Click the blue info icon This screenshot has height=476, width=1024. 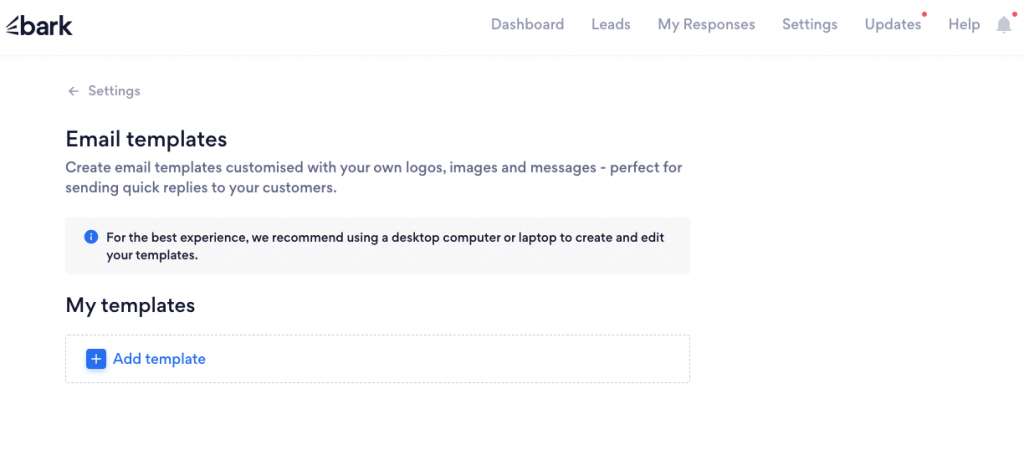(x=91, y=237)
